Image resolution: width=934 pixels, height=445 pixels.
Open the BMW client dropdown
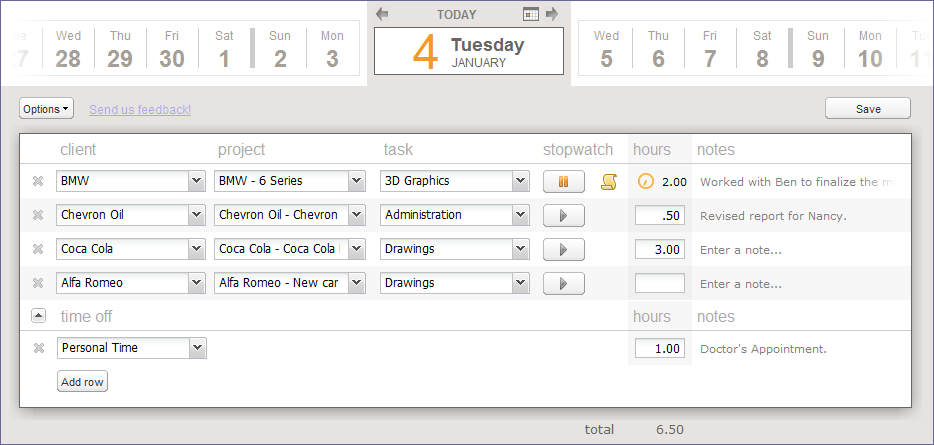197,181
